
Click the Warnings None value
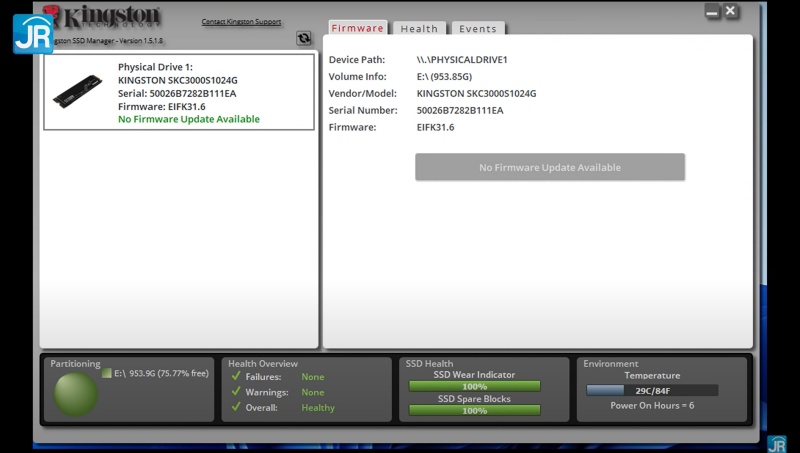[x=313, y=392]
